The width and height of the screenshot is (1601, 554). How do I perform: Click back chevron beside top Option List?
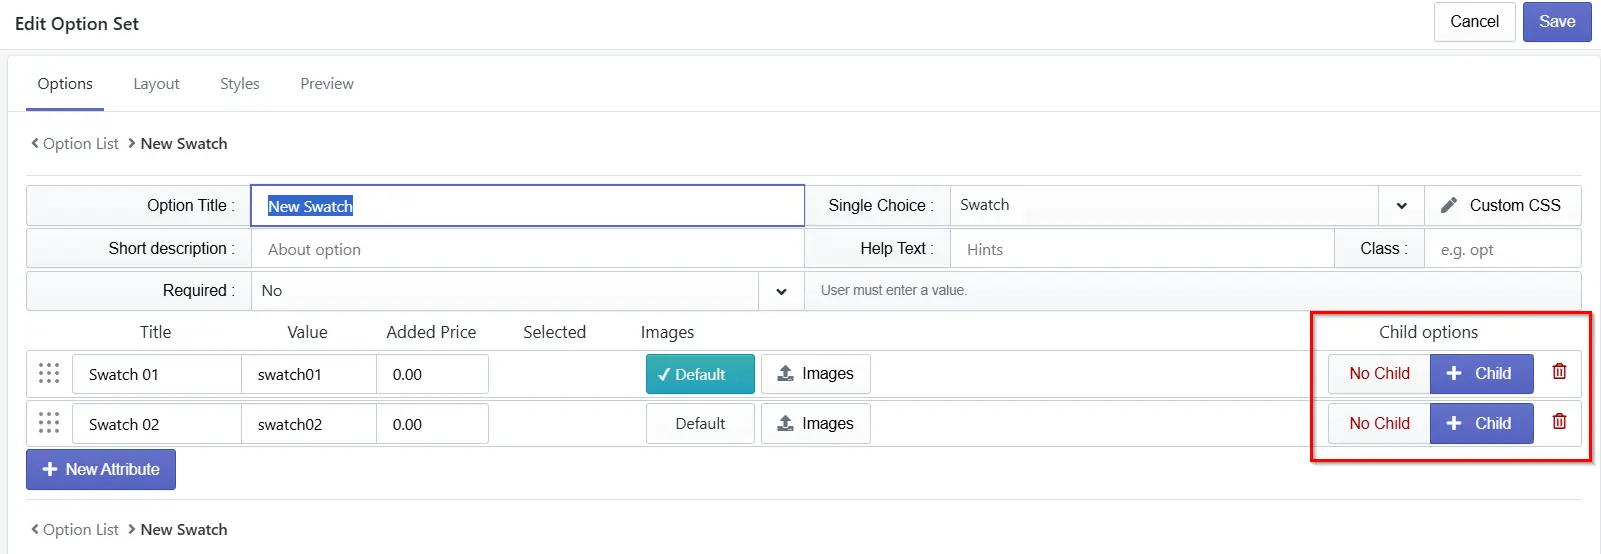[x=35, y=143]
